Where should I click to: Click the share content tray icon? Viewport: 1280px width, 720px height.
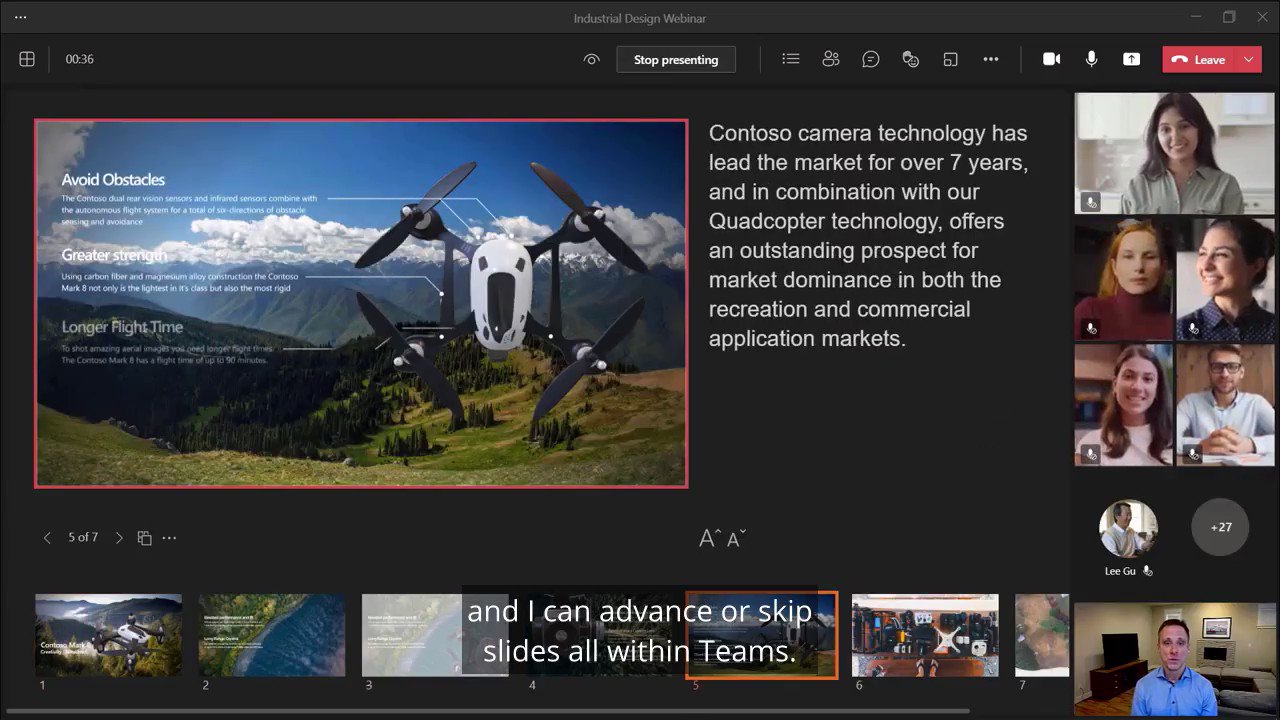coord(1132,59)
